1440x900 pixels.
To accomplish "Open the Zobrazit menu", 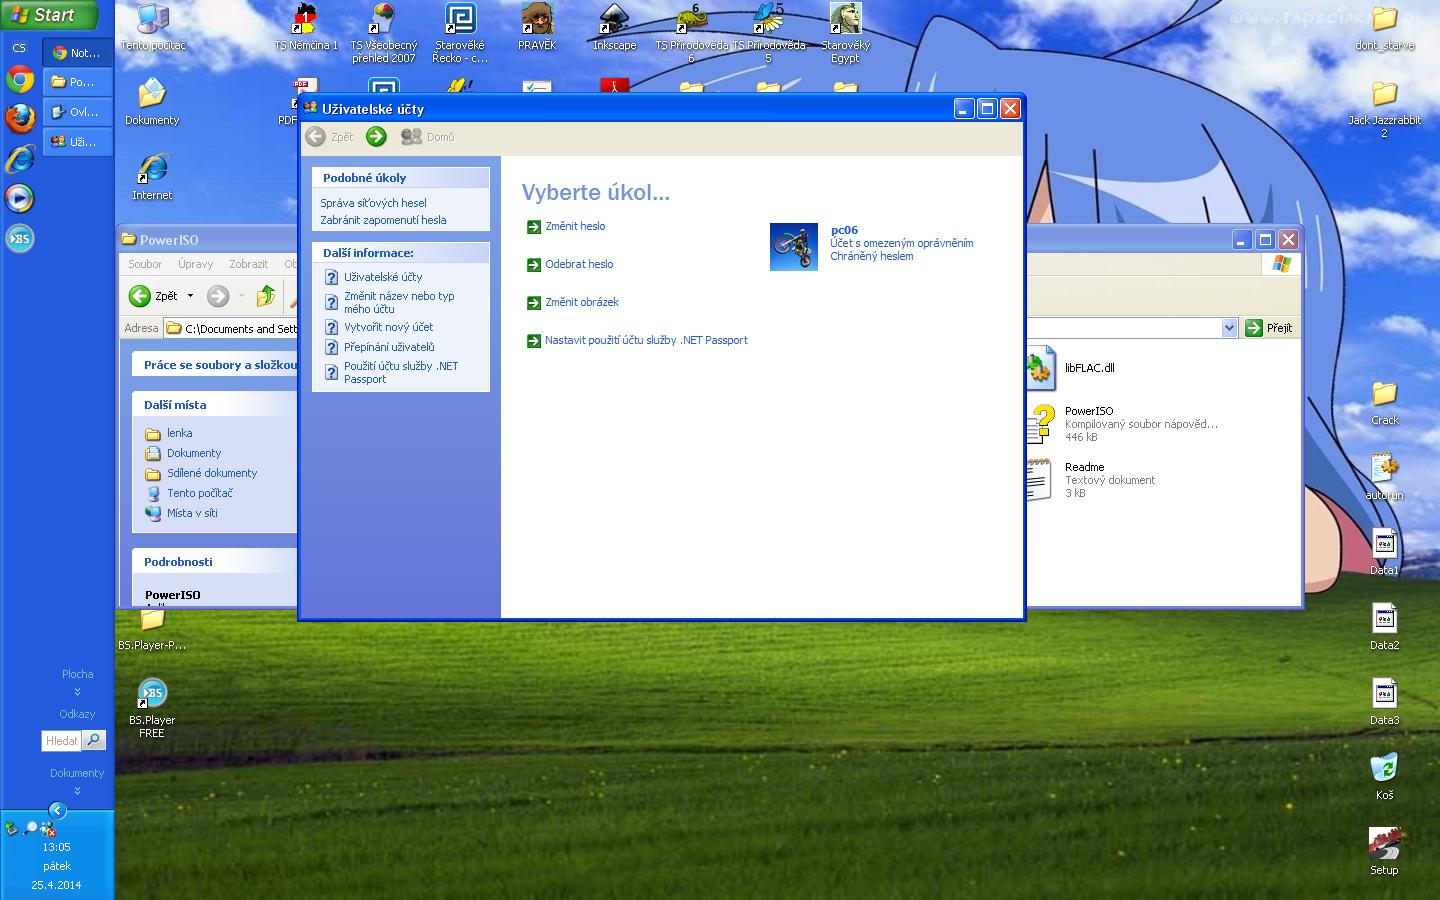I will point(248,264).
